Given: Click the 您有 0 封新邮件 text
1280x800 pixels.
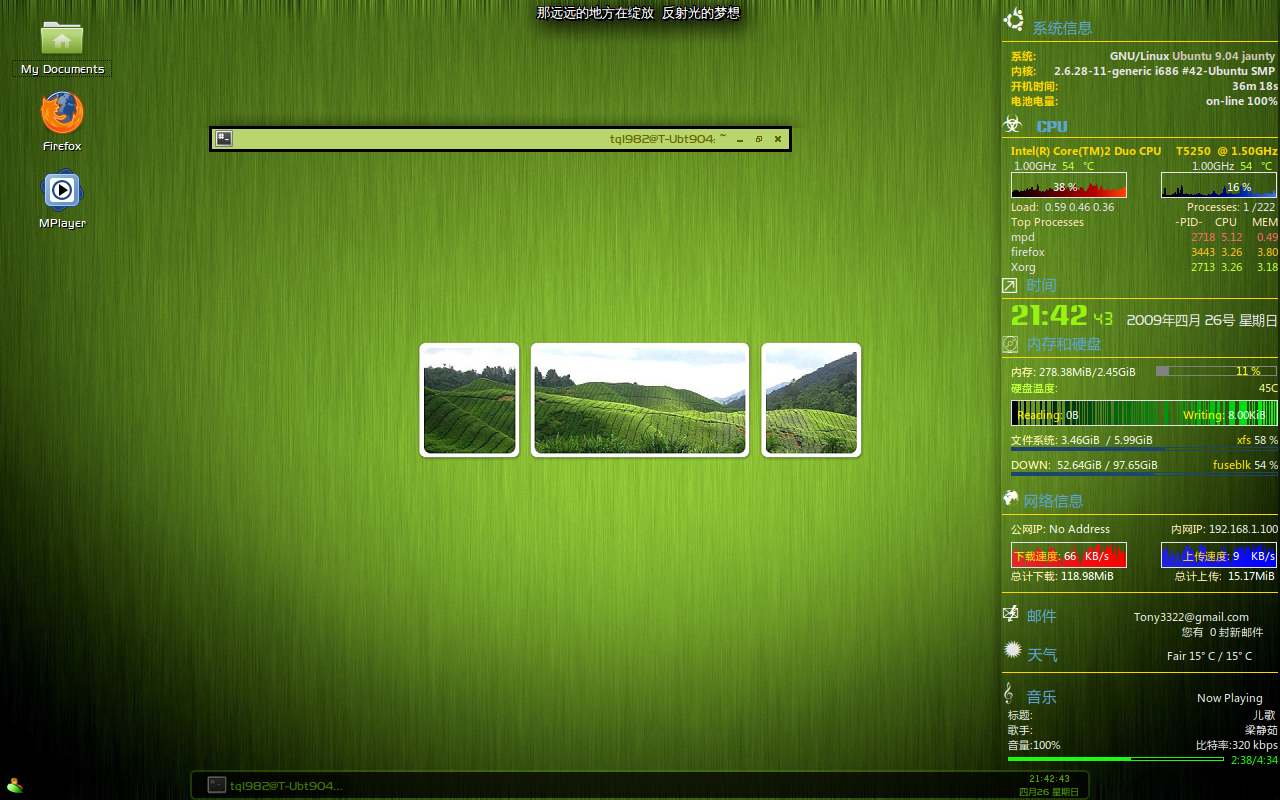Looking at the screenshot, I should 1222,632.
